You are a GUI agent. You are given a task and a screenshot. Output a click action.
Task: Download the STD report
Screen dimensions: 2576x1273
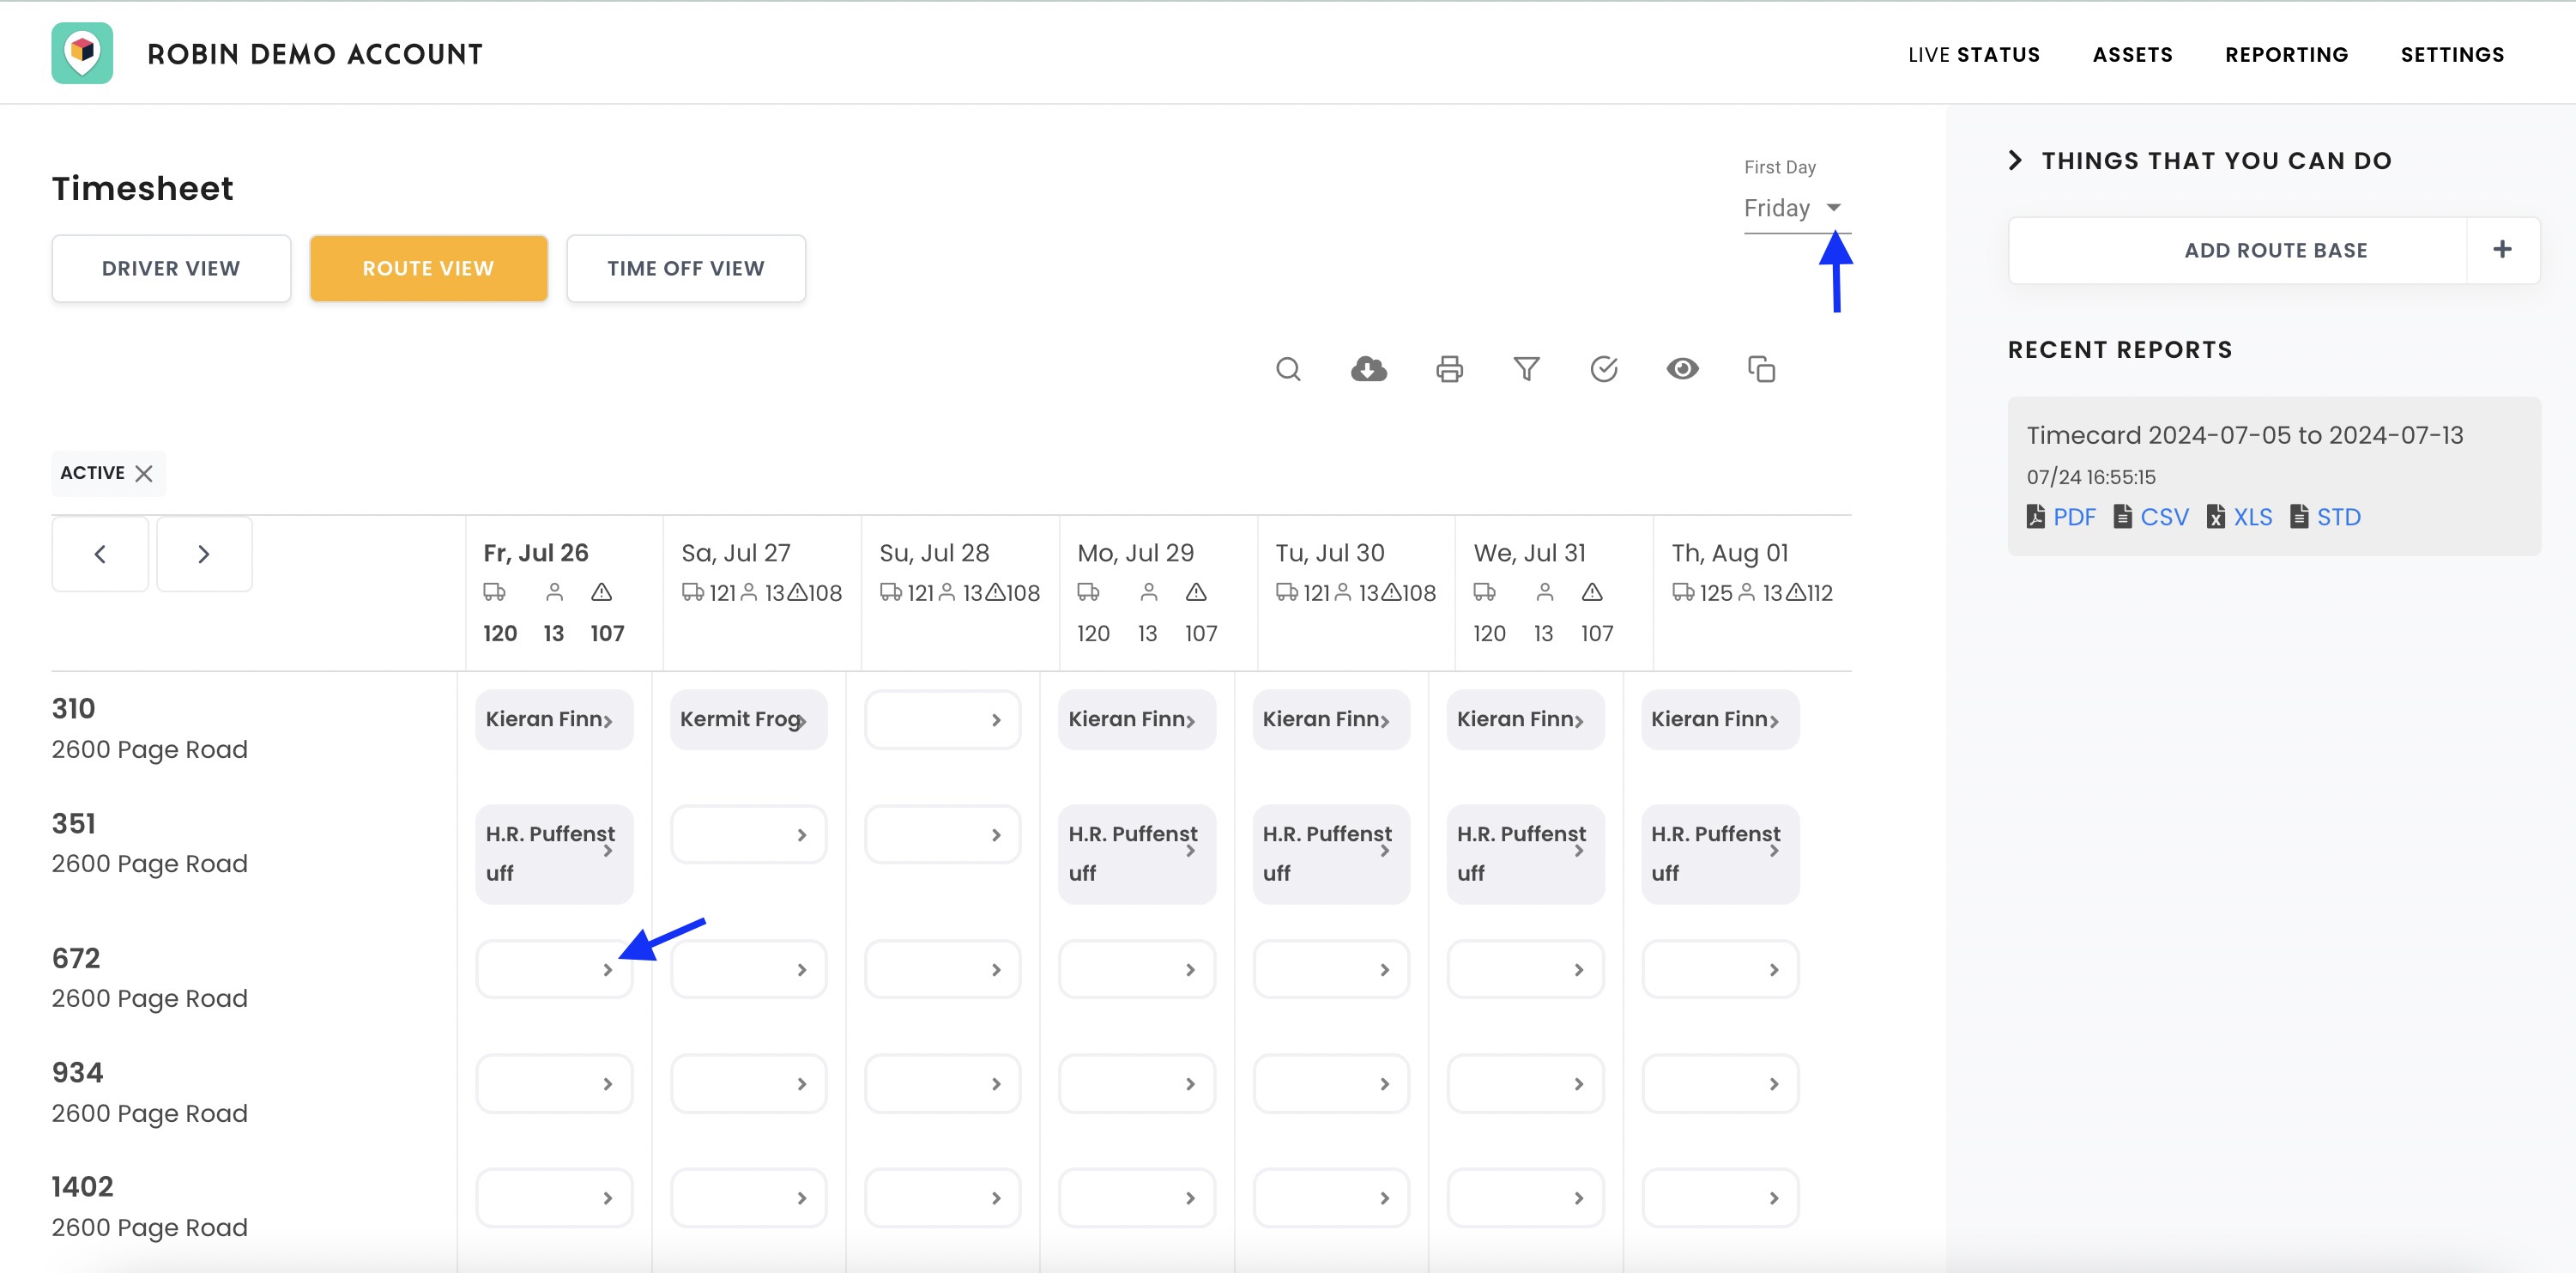(x=2326, y=517)
